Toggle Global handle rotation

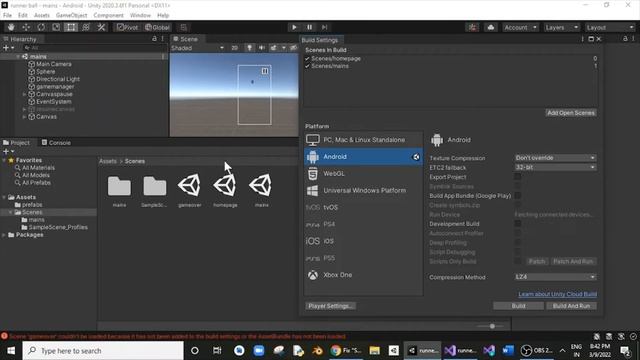coord(158,27)
